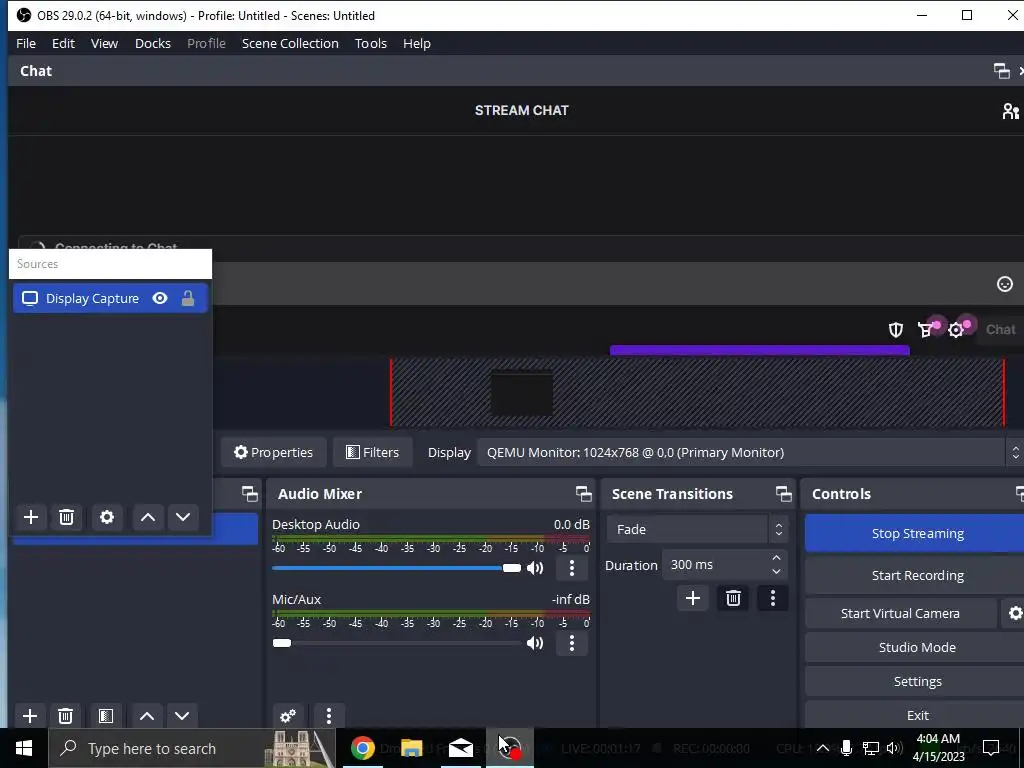This screenshot has width=1024, height=768.
Task: Open the File menu
Action: click(x=26, y=43)
